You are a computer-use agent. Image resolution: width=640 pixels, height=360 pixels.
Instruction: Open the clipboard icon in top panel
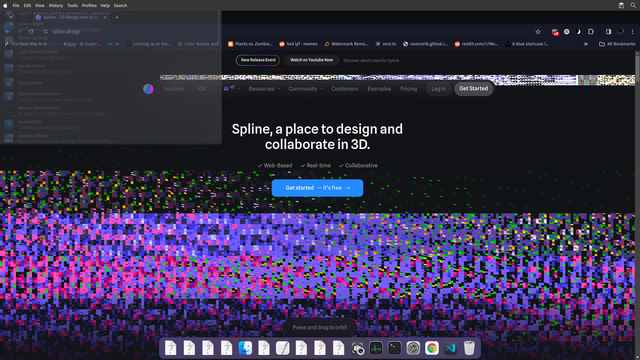point(621,5)
